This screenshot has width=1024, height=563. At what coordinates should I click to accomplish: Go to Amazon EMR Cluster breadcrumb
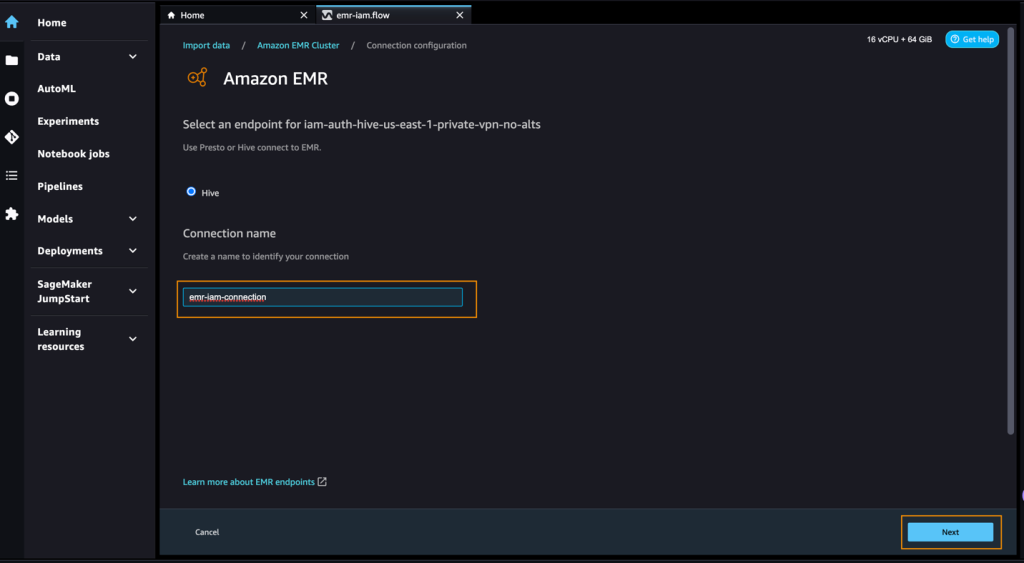click(x=298, y=45)
